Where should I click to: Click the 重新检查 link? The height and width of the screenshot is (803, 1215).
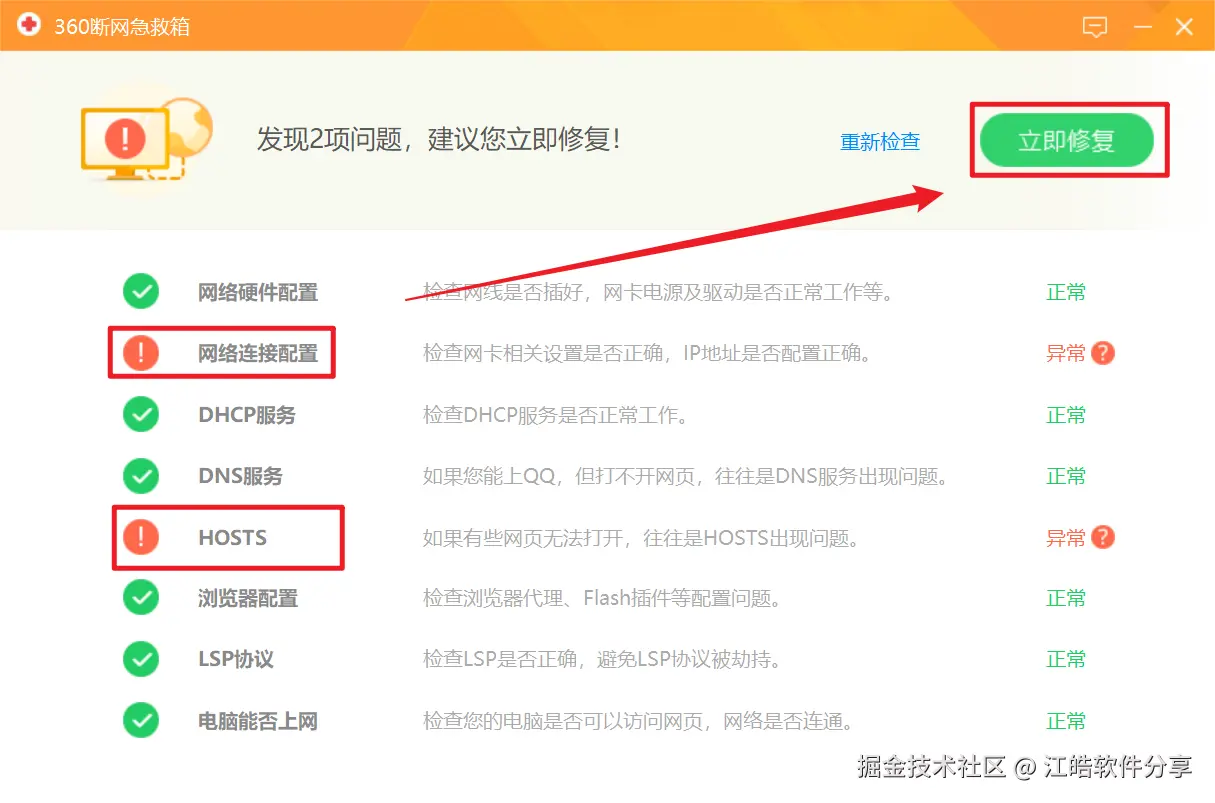click(880, 142)
